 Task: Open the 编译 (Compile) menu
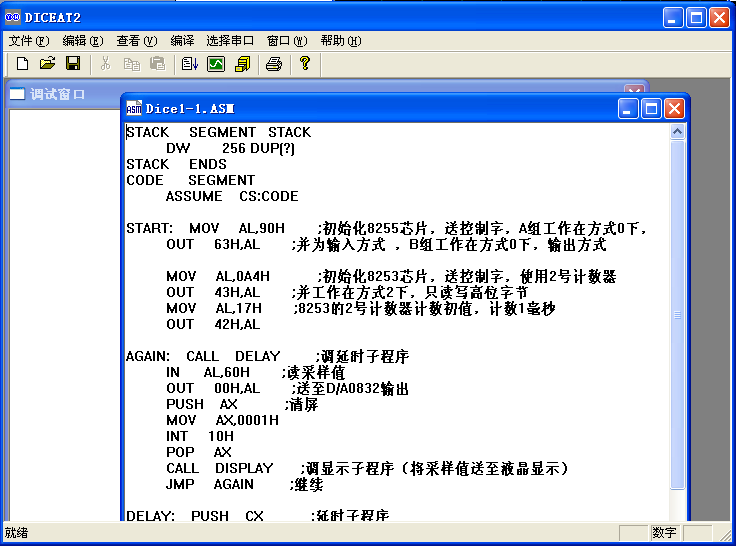[182, 41]
